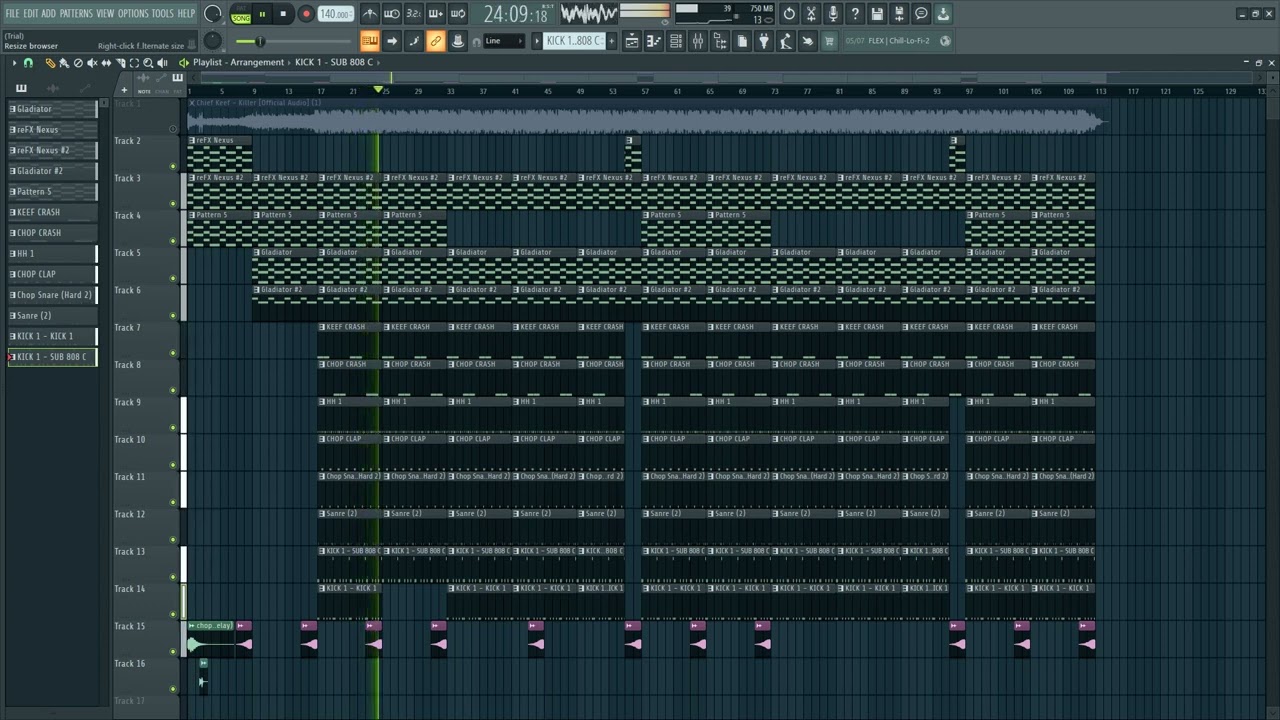Open the OPTIONS menu
The height and width of the screenshot is (720, 1280).
[133, 13]
